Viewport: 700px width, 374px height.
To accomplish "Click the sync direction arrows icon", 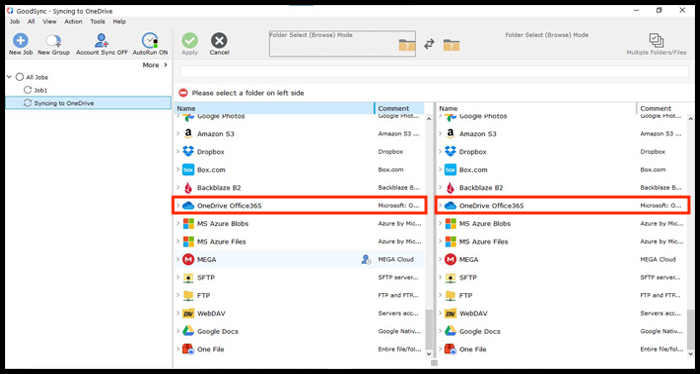I will tap(429, 44).
